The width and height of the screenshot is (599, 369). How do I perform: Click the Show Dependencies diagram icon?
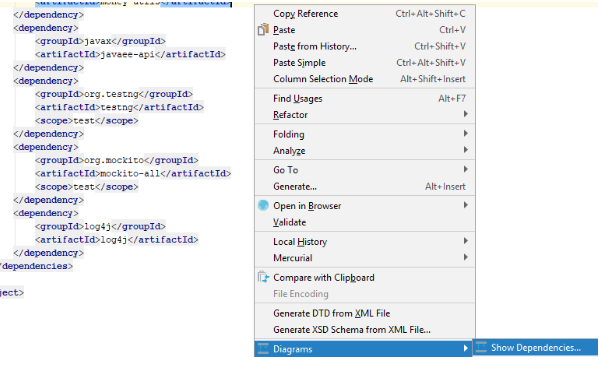[481, 348]
